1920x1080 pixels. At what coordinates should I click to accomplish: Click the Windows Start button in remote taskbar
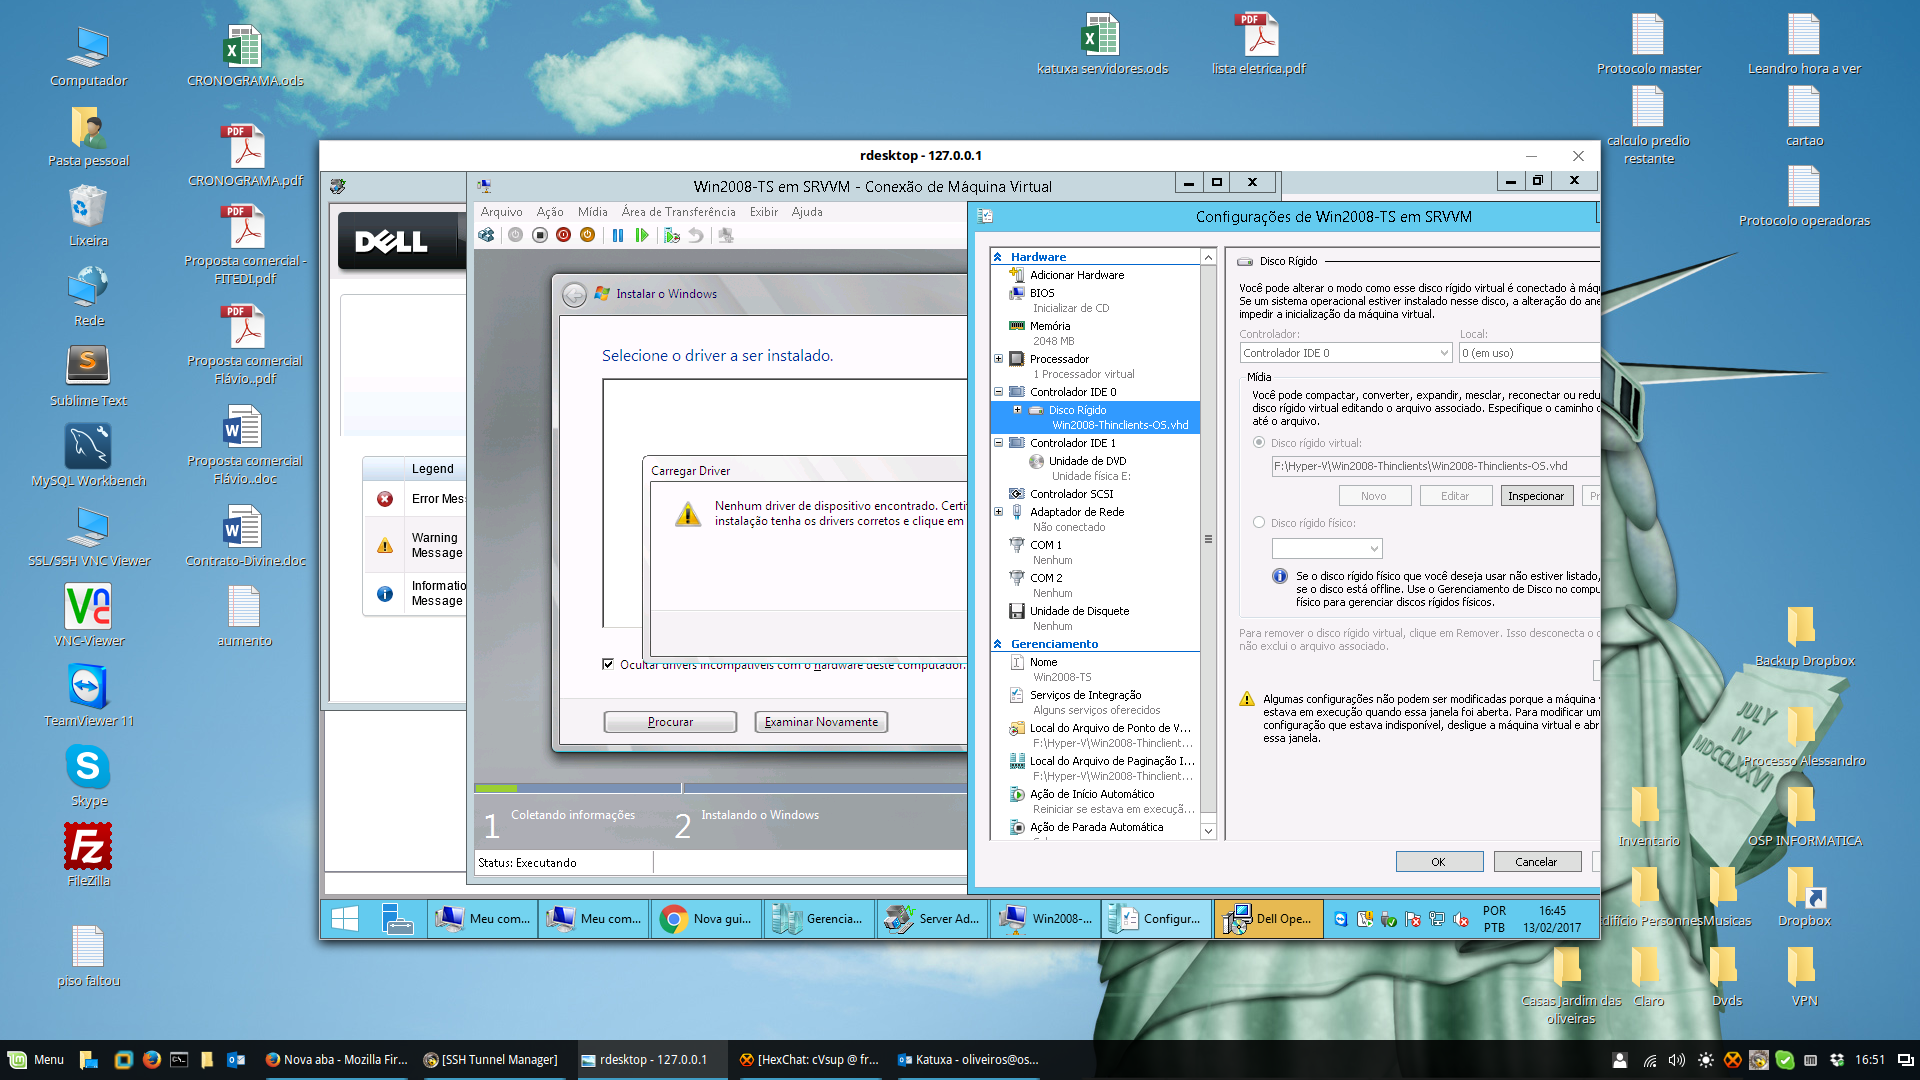(x=345, y=918)
